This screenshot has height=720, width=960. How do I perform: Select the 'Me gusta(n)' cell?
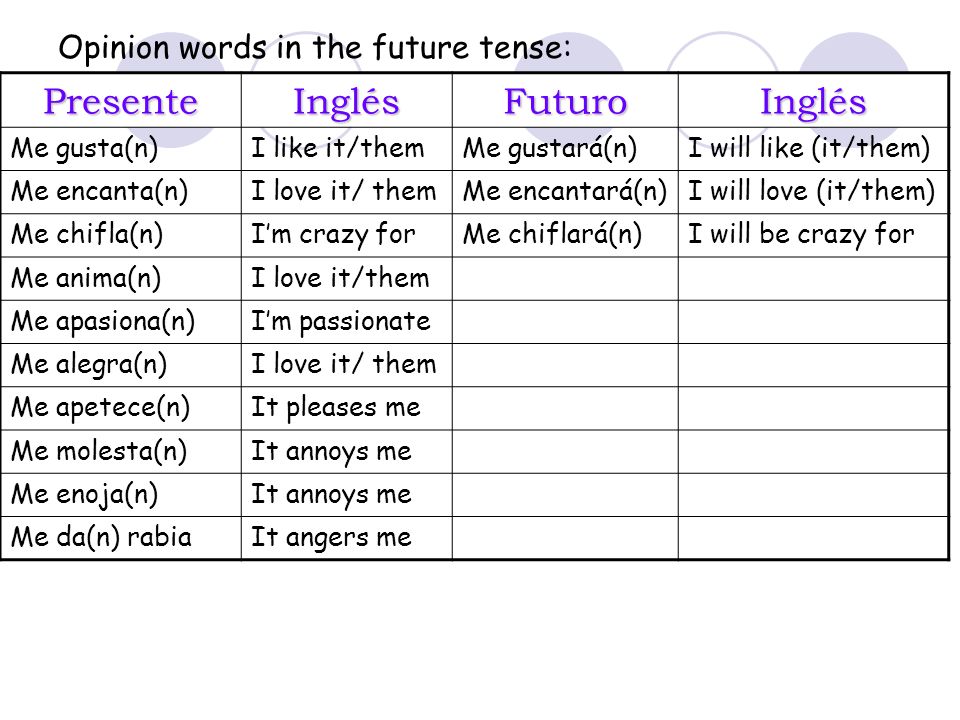[121, 149]
